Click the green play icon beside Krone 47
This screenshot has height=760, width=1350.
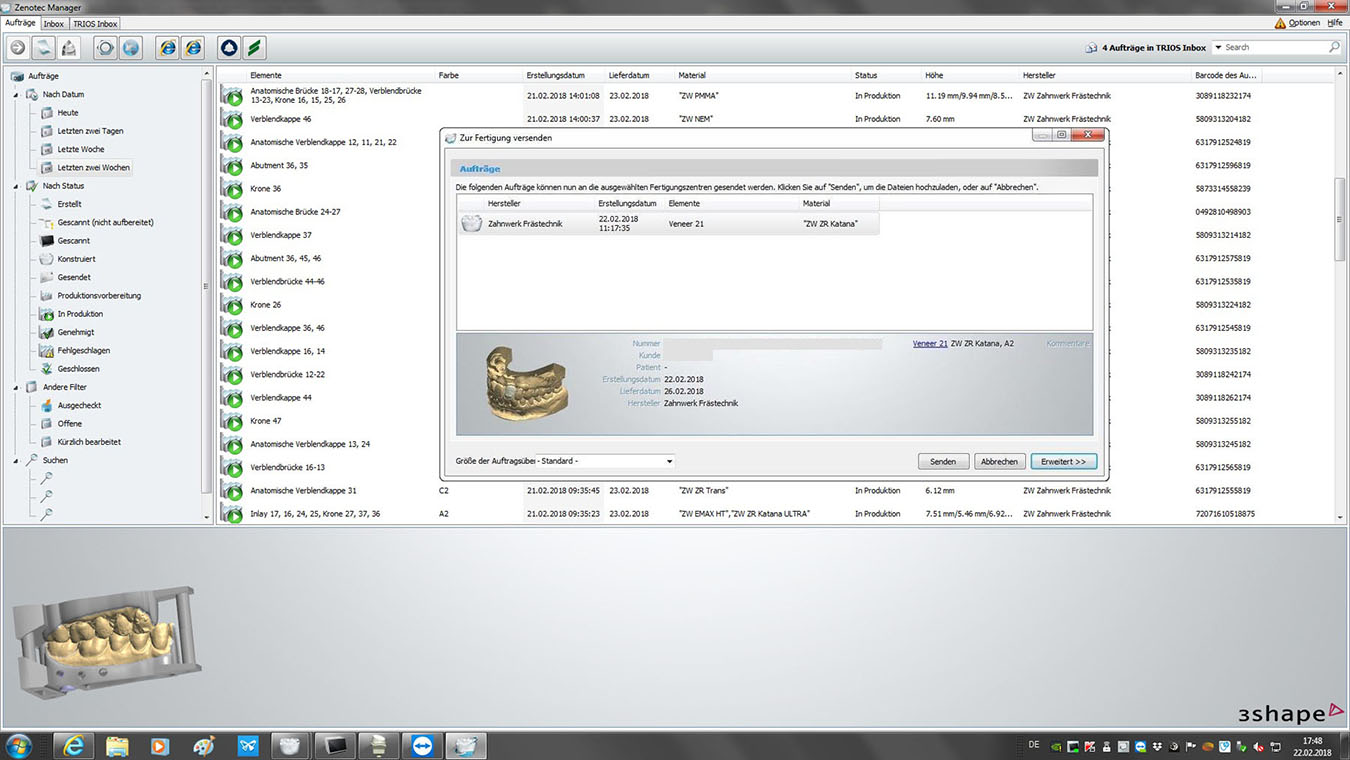(x=233, y=422)
